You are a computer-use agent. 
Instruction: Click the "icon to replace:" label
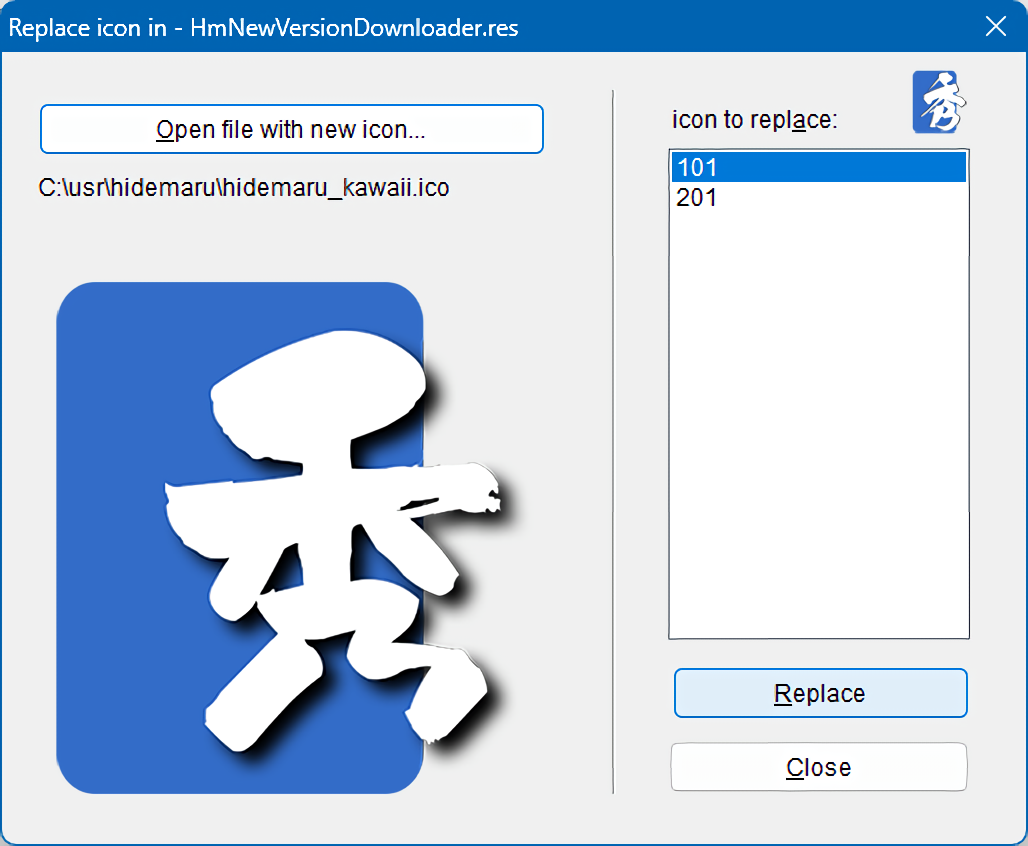(754, 120)
